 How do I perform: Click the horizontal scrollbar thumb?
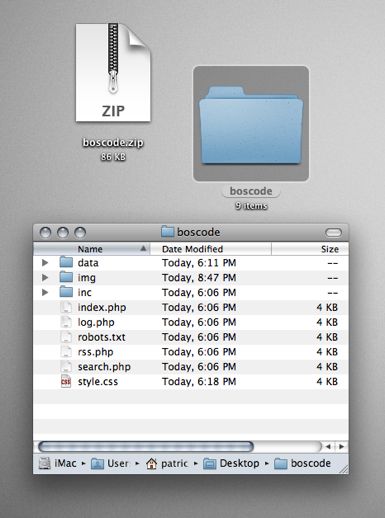pos(146,446)
